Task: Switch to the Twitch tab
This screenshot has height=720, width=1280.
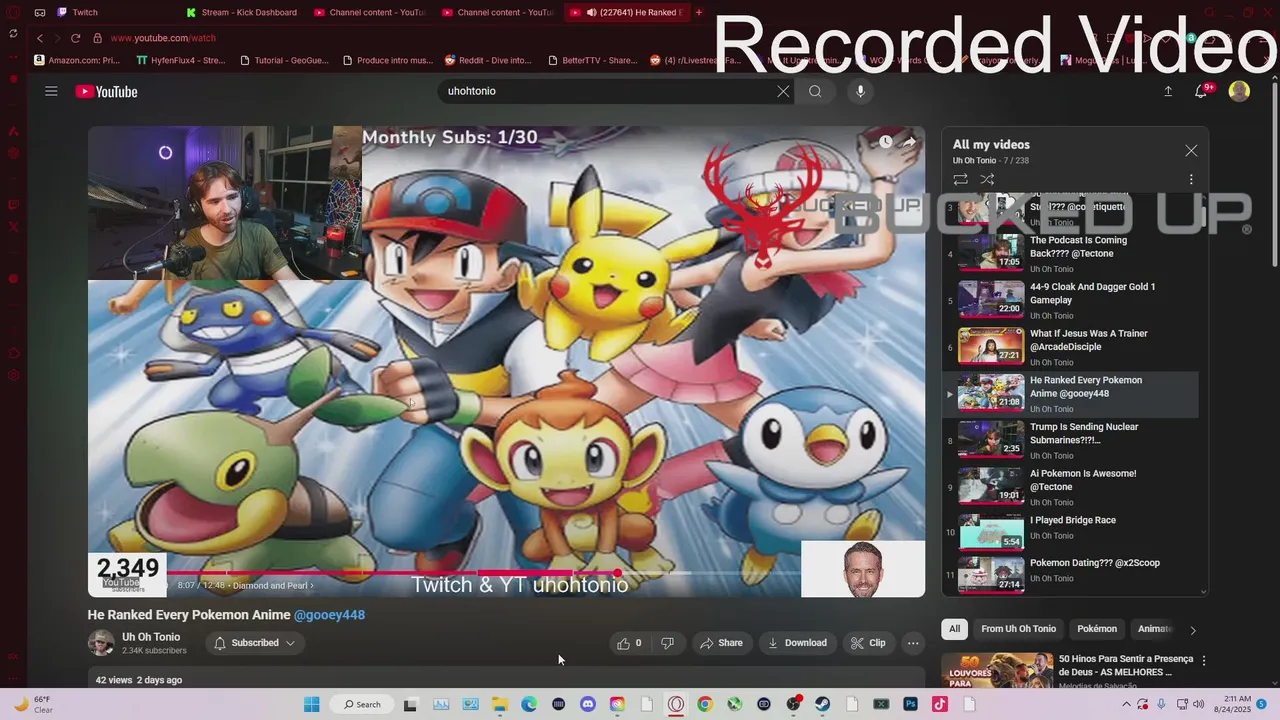Action: coord(84,12)
